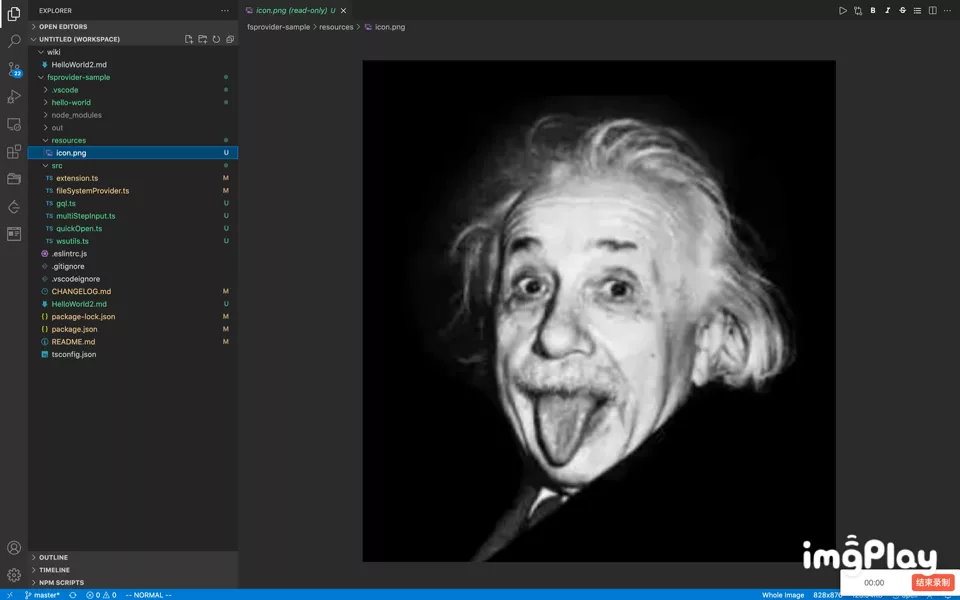Open multiStepInput.ts file
The image size is (960, 600).
[133, 216]
